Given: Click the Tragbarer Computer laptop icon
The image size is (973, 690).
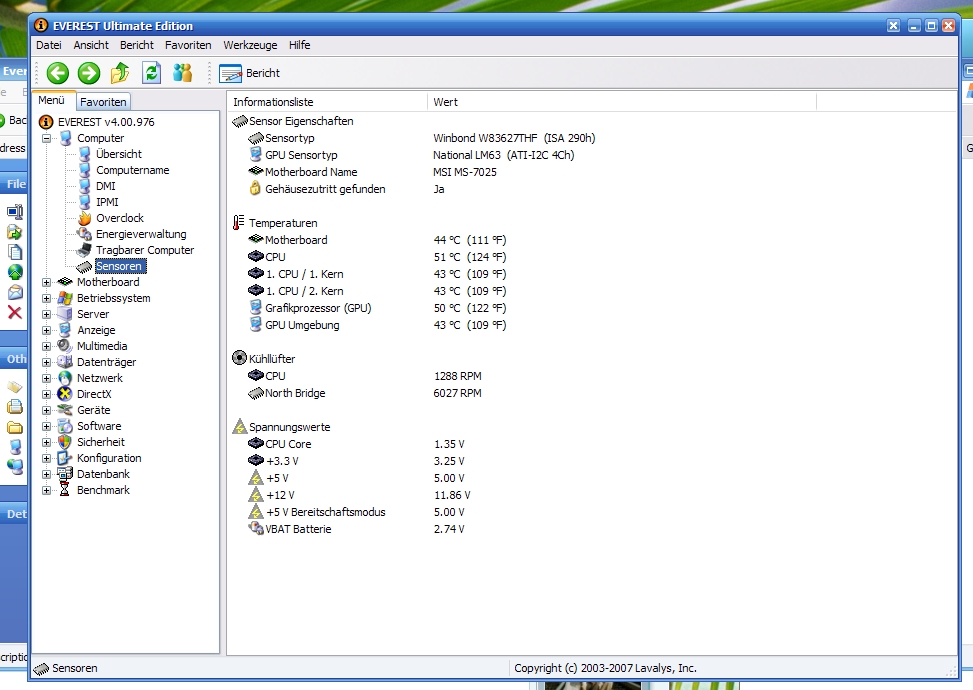Looking at the screenshot, I should [84, 250].
